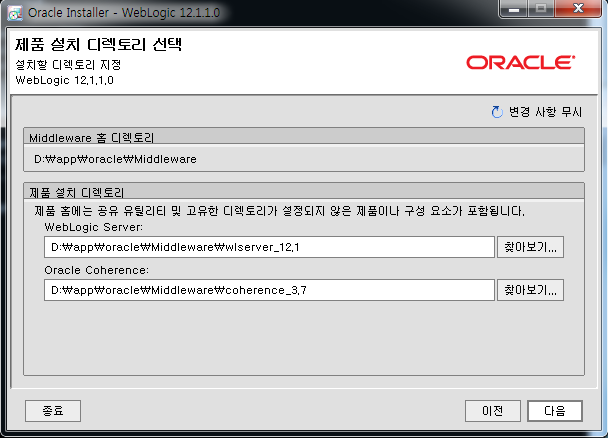Browse for Oracle Coherence directory with 찾아보기
Viewport: 608px width, 438px height.
530,290
